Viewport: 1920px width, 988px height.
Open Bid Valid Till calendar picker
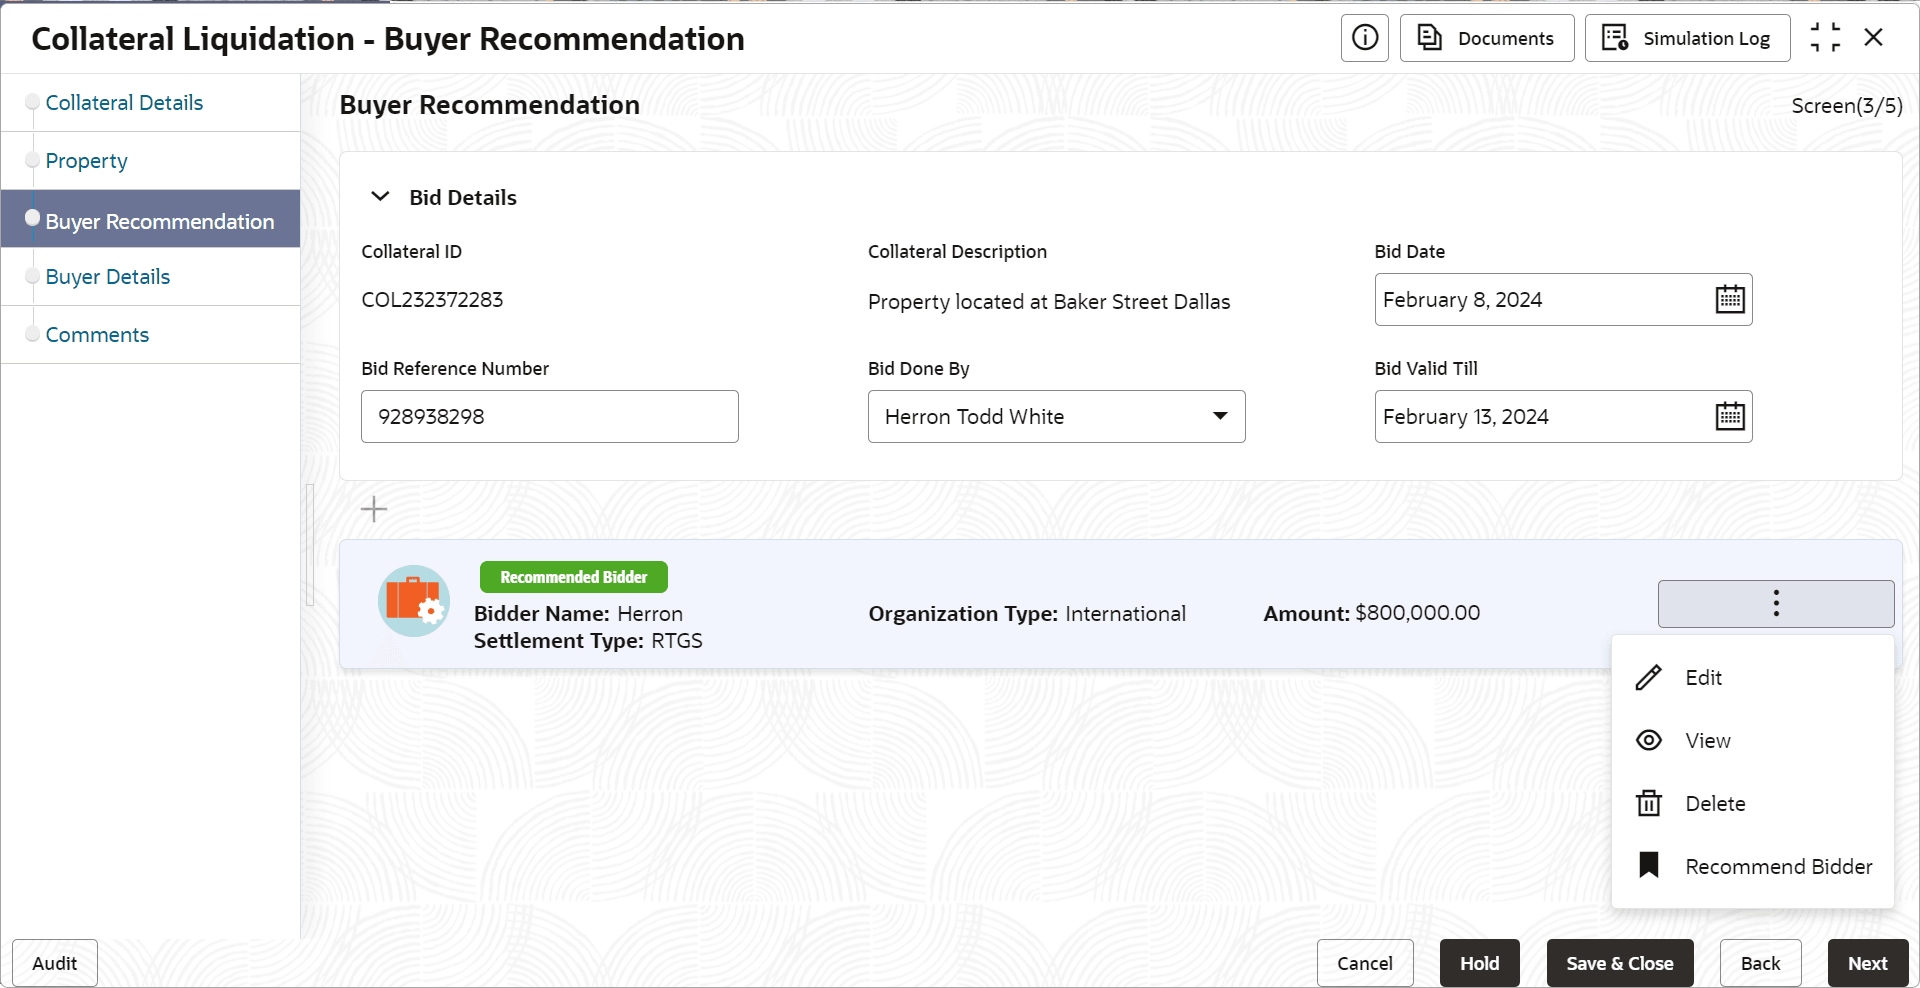(x=1730, y=416)
